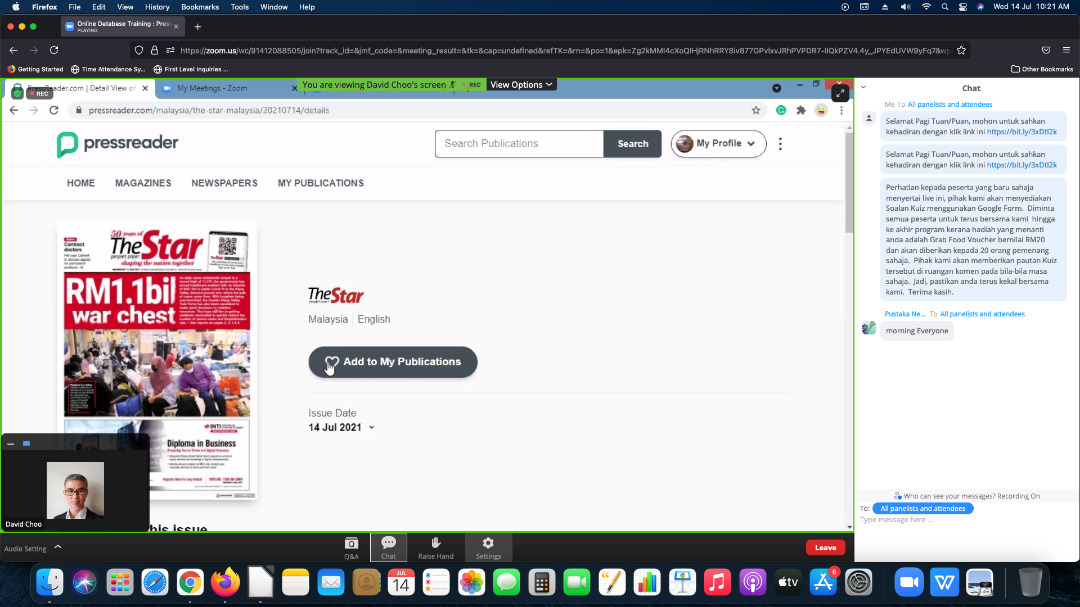1080x607 pixels.
Task: Open the NEWSPAPERS tab
Action: point(225,183)
